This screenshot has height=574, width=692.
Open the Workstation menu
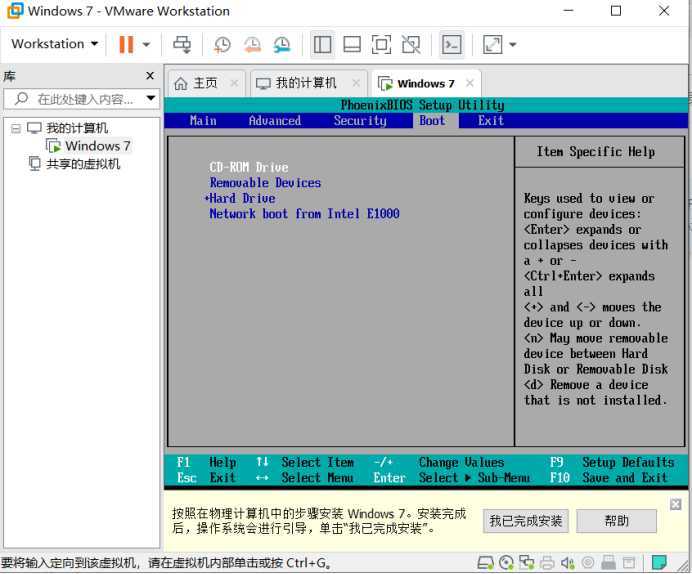click(54, 44)
